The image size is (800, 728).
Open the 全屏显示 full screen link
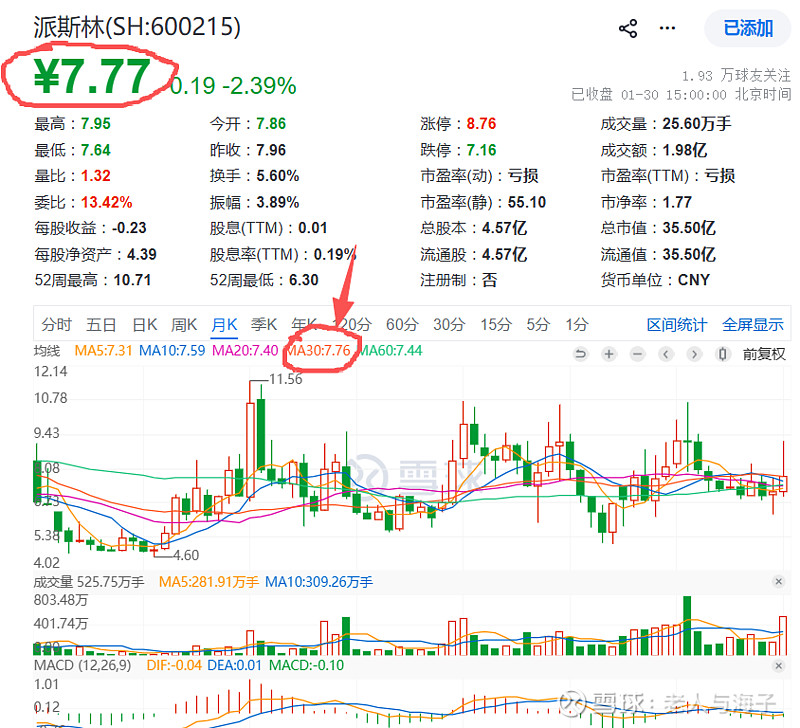(753, 325)
